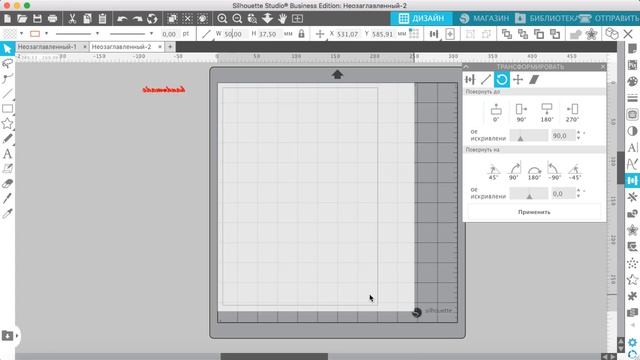Click the Fit to Page zoom icon
Screen dimensions: 640x360
(x=298, y=18)
